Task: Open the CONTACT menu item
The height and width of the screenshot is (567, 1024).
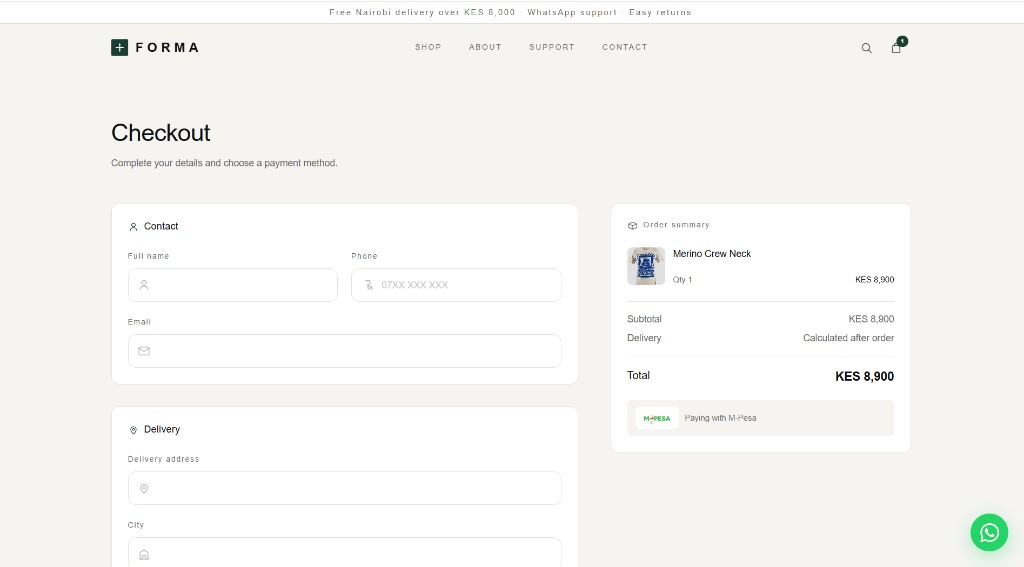Action: tap(625, 47)
